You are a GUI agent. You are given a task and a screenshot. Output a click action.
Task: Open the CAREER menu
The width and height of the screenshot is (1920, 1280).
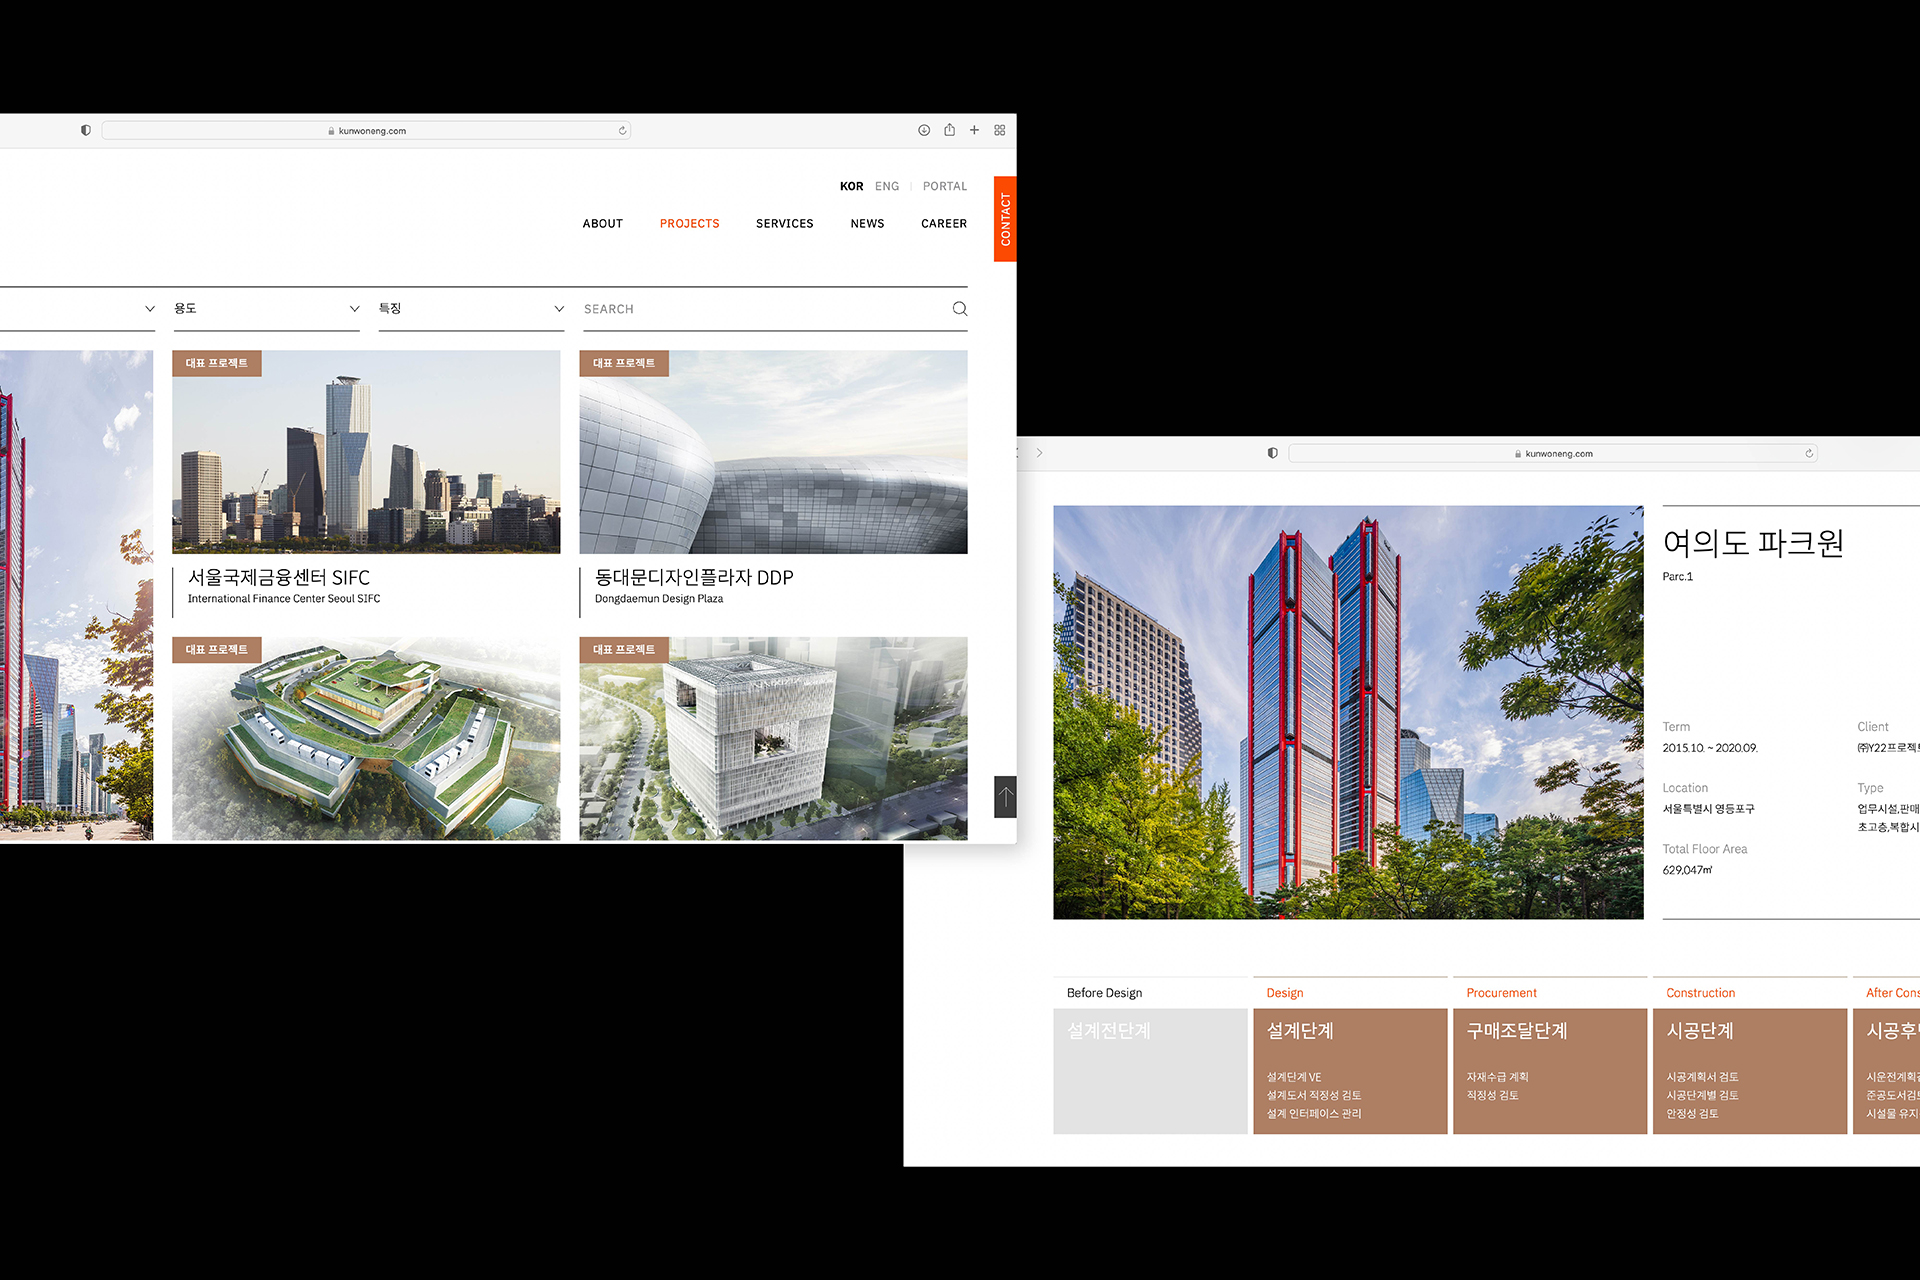coord(944,224)
